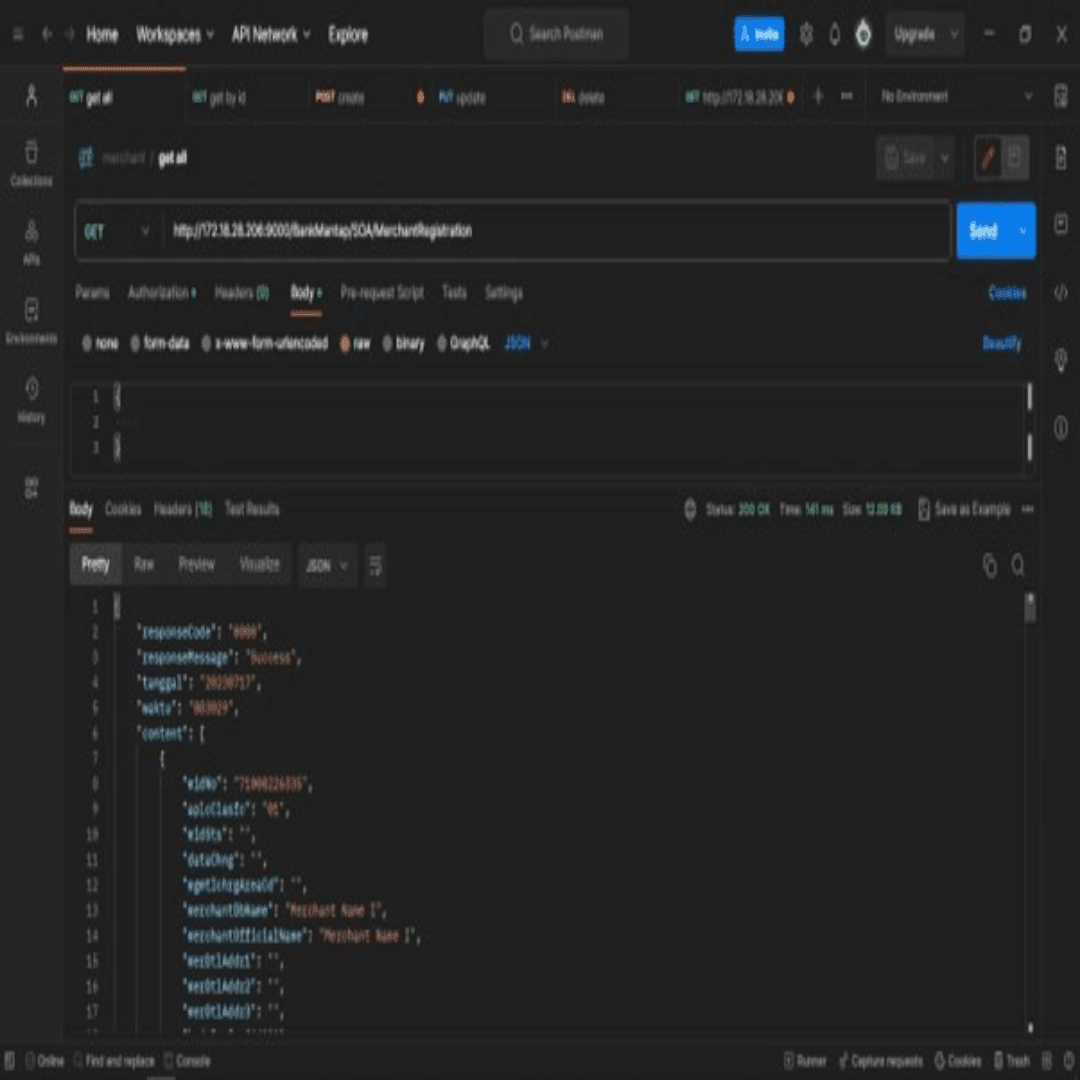Open the code snippet panel icon
The image size is (1080, 1080).
1061,293
